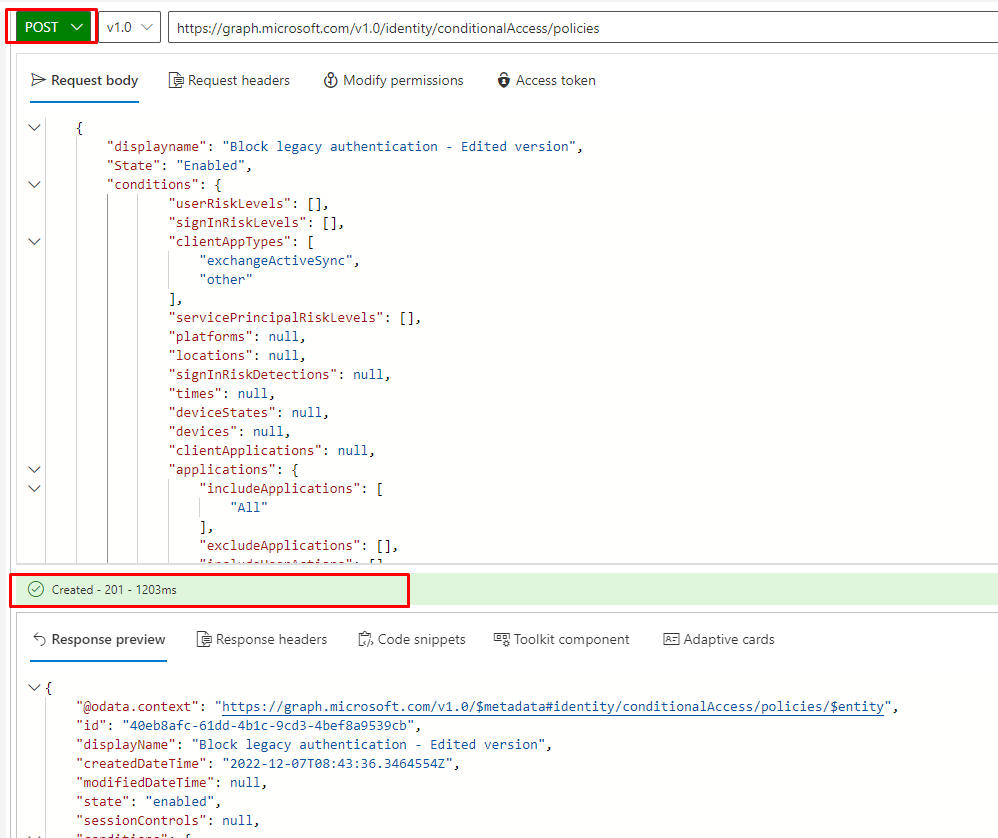Image resolution: width=998 pixels, height=838 pixels.
Task: Click the Modify permissions icon
Action: (331, 80)
